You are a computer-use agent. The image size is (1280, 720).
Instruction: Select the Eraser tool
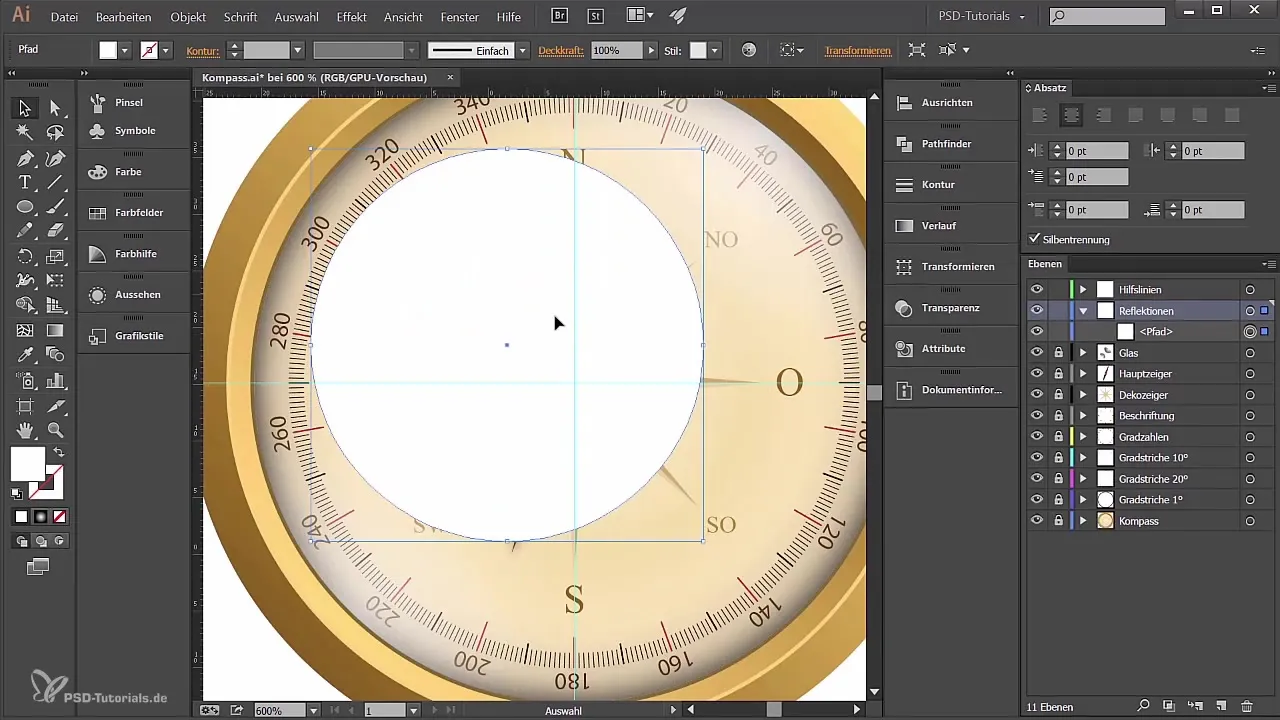coord(55,231)
